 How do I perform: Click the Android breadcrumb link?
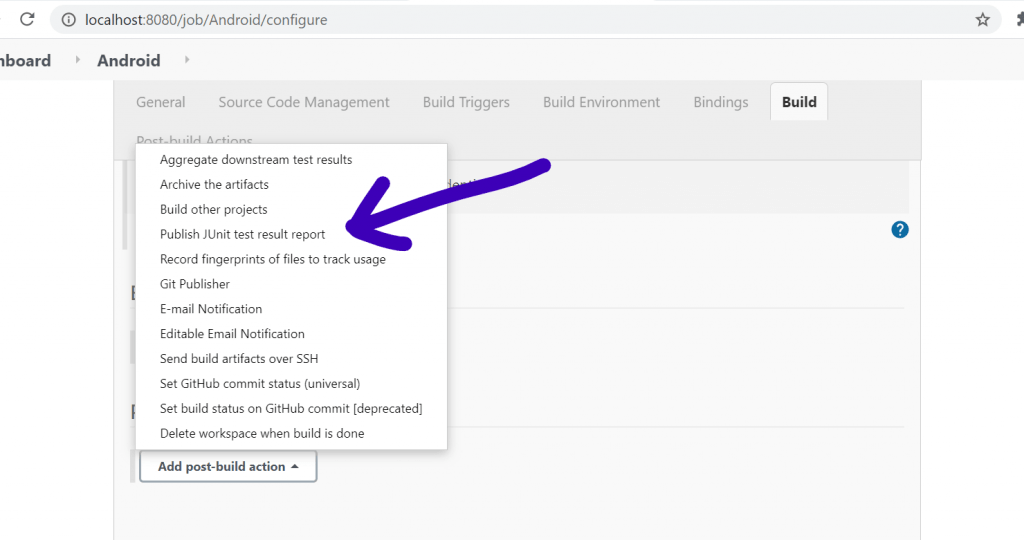point(128,61)
